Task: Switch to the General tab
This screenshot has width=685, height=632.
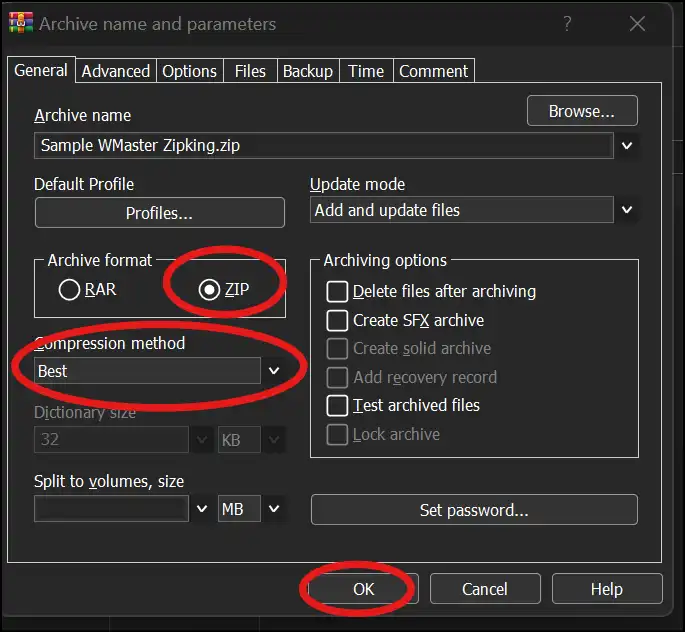Action: 41,70
